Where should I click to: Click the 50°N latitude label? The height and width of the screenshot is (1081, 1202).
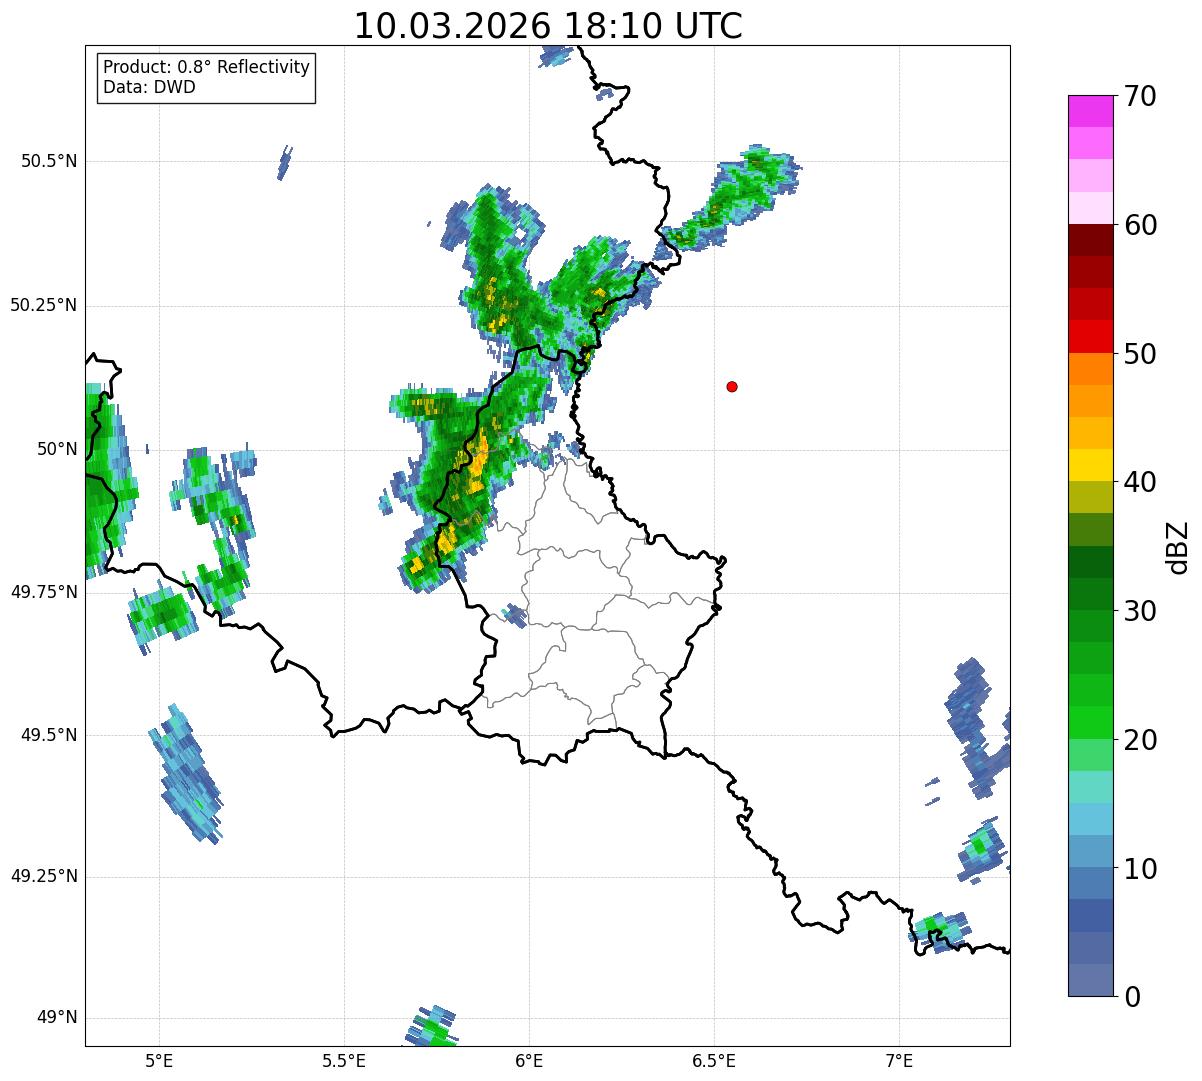(x=56, y=449)
